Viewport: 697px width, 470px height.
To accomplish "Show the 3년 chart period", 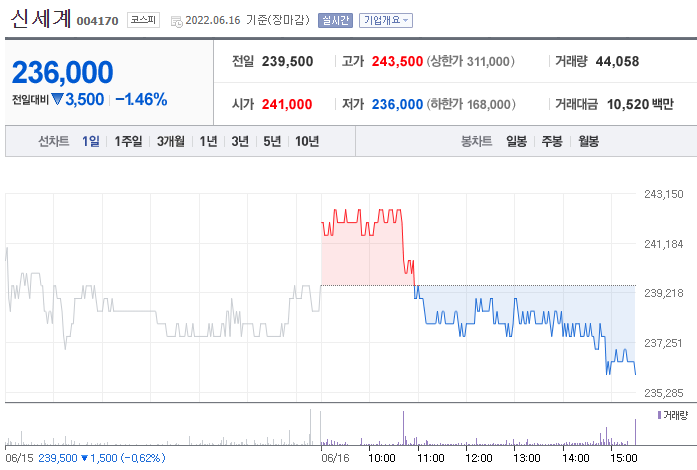I will pyautogui.click(x=240, y=141).
